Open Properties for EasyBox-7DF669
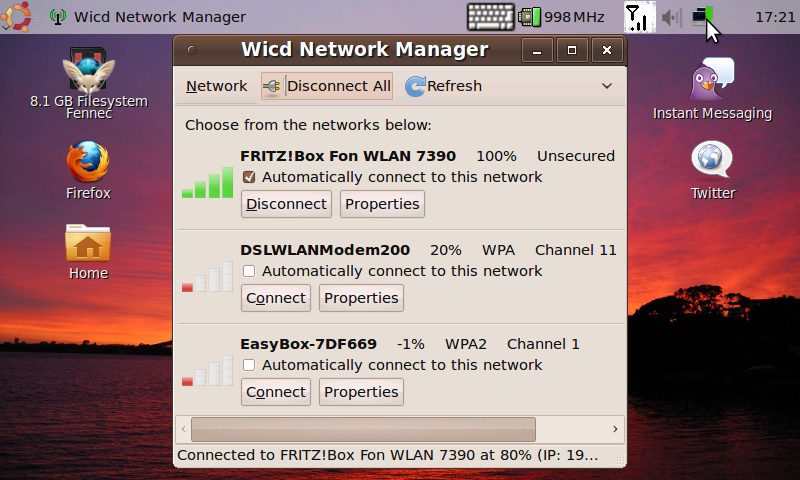The image size is (800, 480). coord(361,392)
